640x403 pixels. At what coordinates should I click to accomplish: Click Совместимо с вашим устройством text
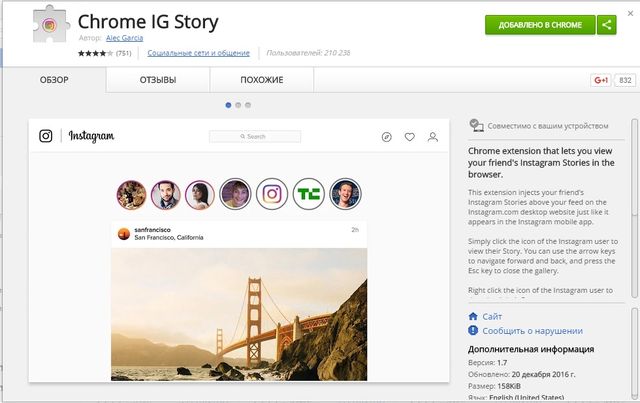tap(548, 126)
